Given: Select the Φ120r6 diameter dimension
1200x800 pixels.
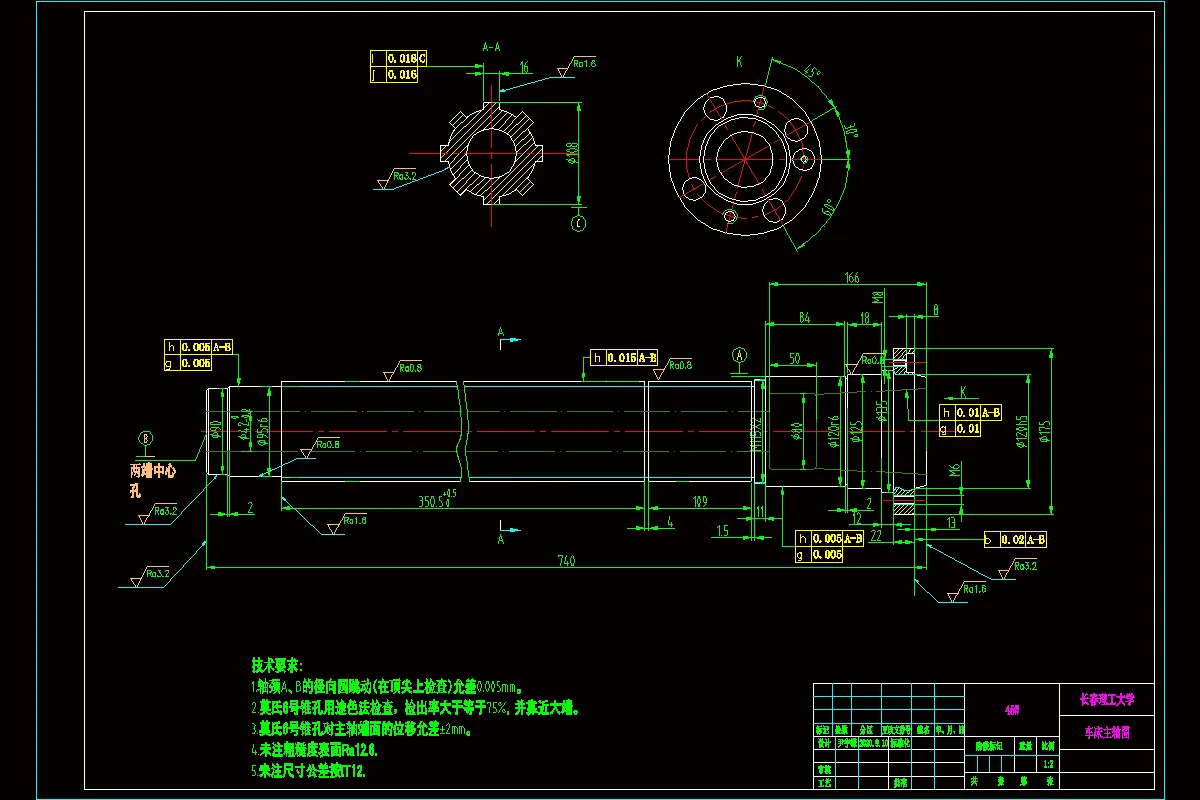Looking at the screenshot, I should point(831,431).
